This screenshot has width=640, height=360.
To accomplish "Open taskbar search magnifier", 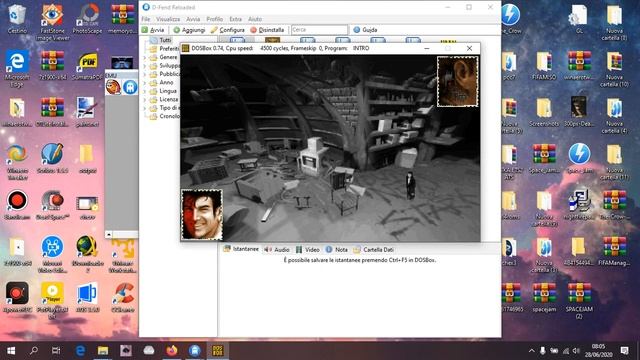I will pos(34,351).
